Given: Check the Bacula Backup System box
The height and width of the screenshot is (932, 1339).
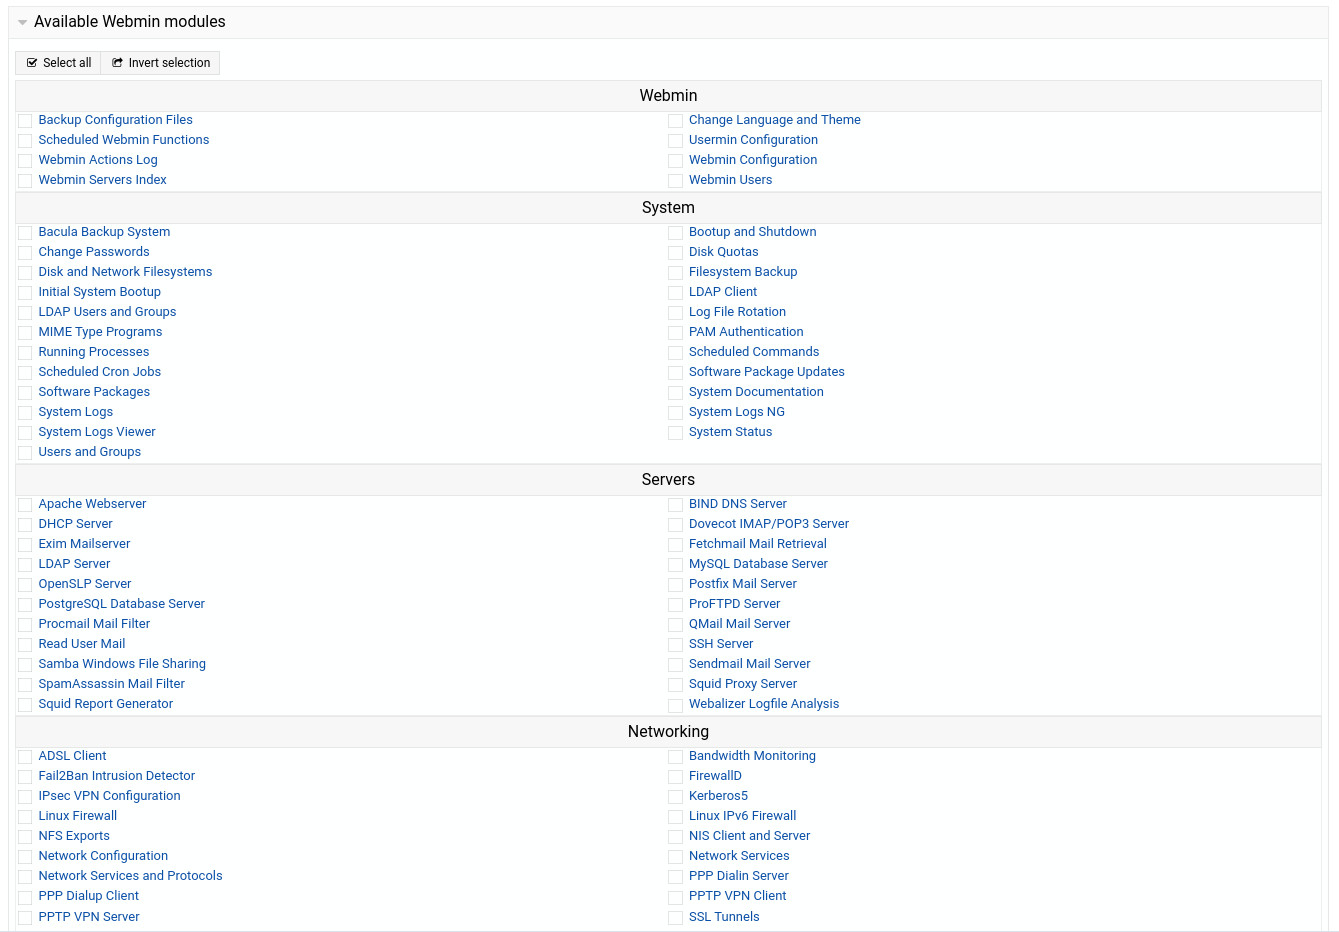Looking at the screenshot, I should click(25, 233).
